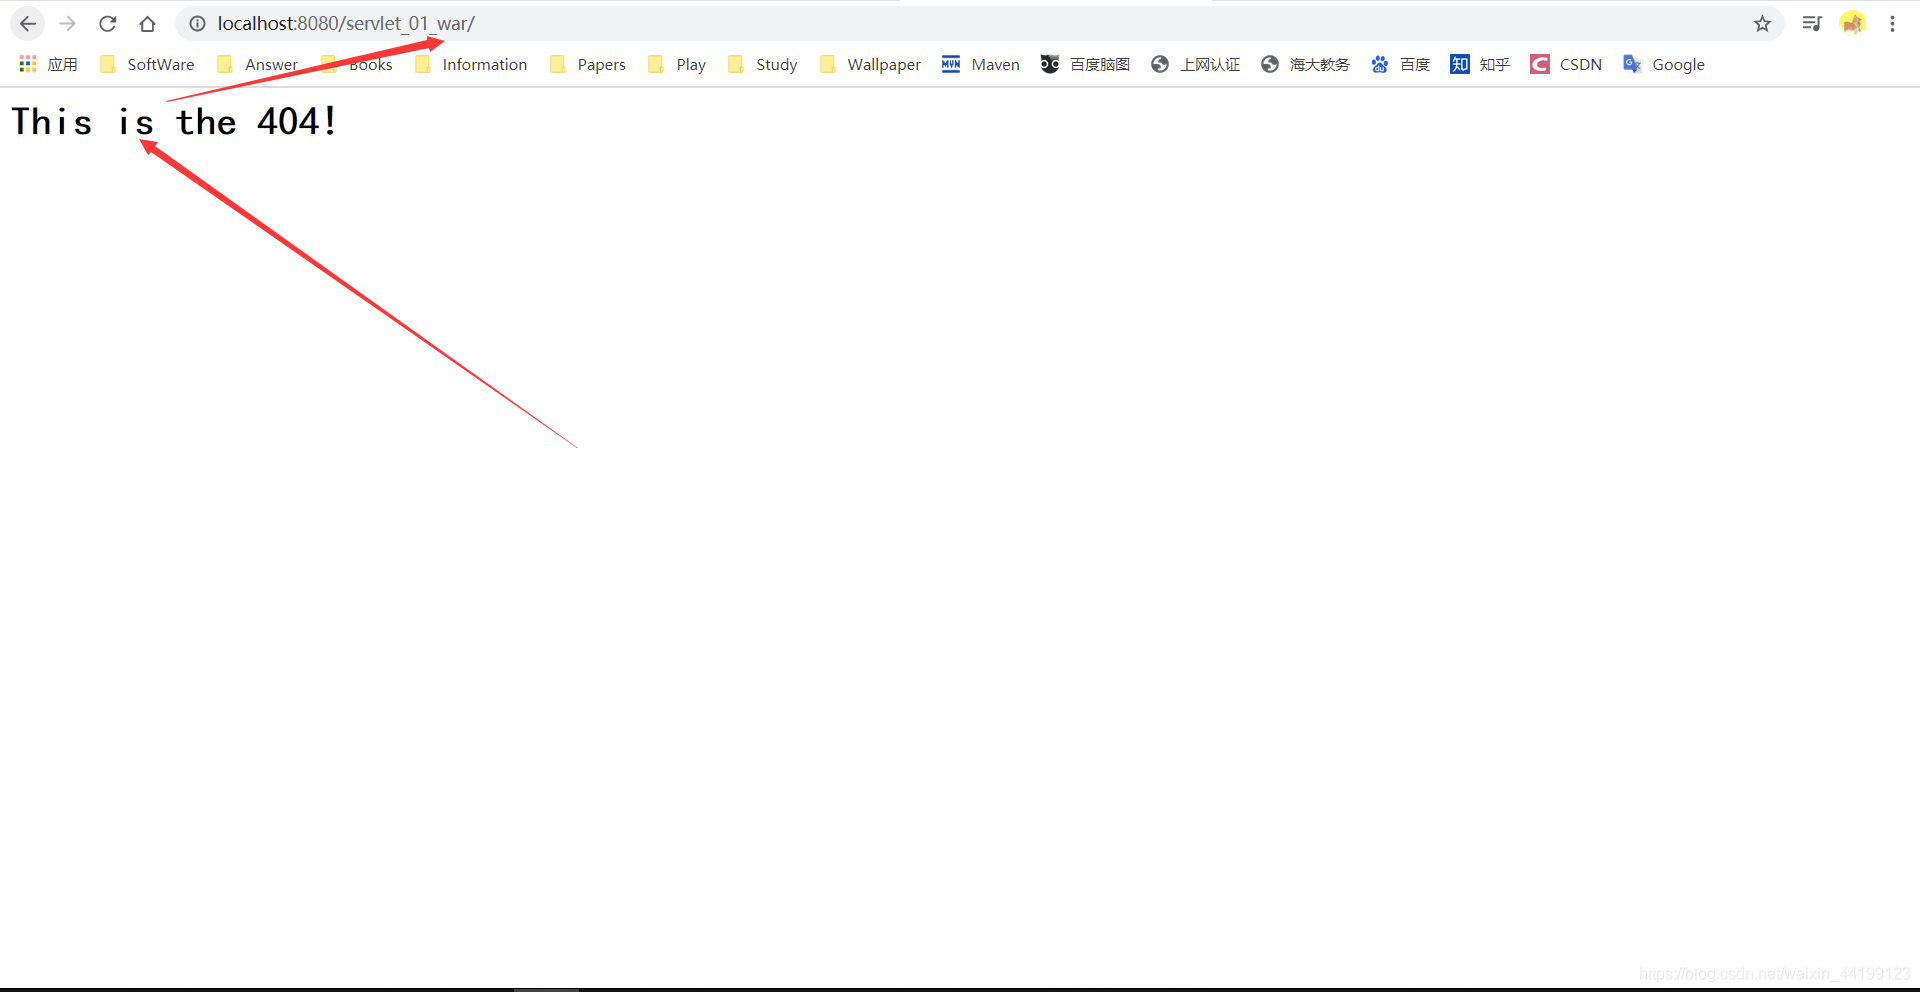The width and height of the screenshot is (1920, 992).
Task: Open the 上网认证 bookmark
Action: tap(1195, 65)
